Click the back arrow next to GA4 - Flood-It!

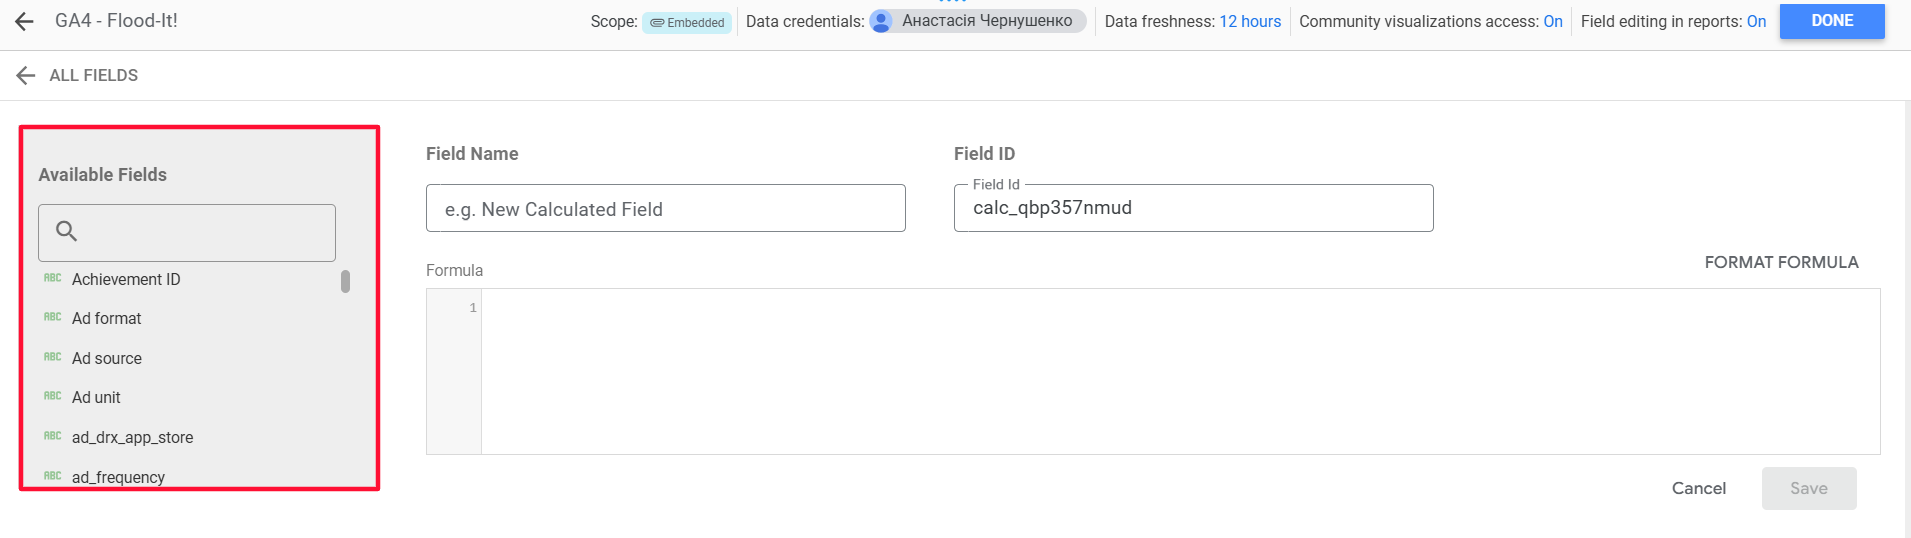[x=25, y=21]
